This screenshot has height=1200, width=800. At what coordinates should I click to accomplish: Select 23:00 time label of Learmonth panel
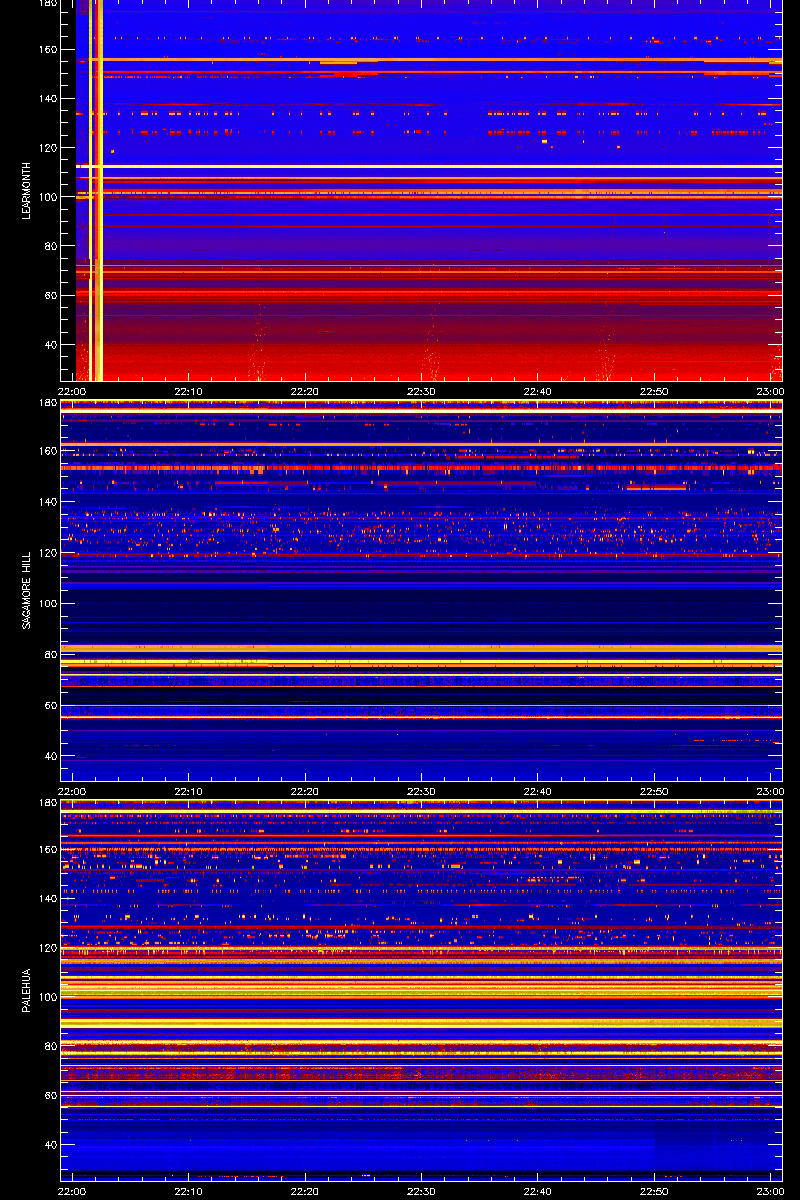(x=770, y=391)
